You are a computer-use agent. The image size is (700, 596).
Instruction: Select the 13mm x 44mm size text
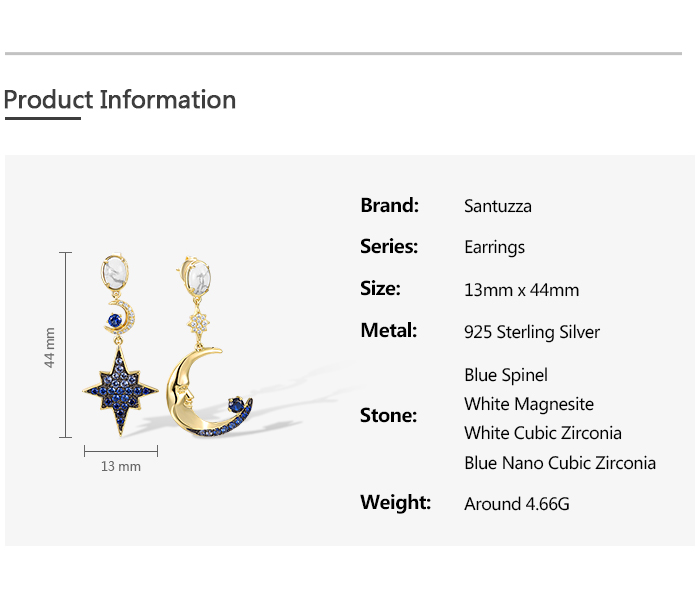coord(521,290)
